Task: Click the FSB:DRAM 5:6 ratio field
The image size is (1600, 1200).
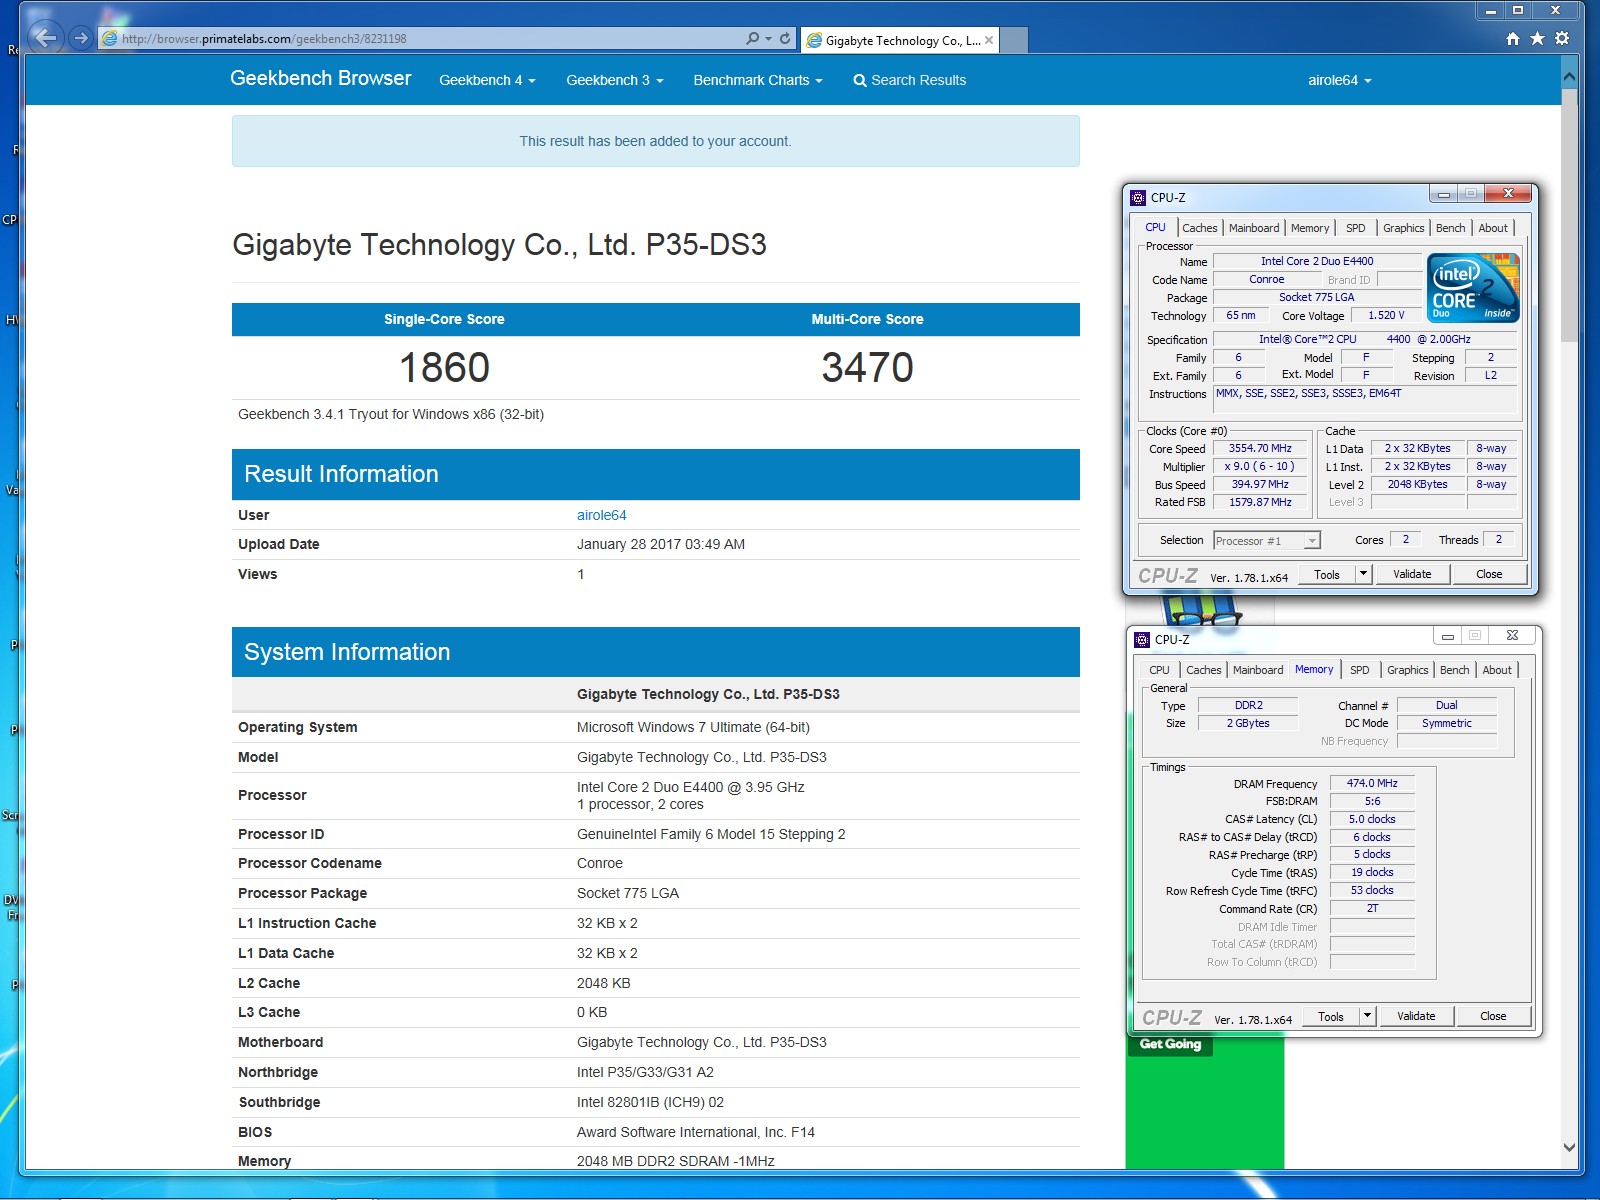Action: [x=1372, y=801]
